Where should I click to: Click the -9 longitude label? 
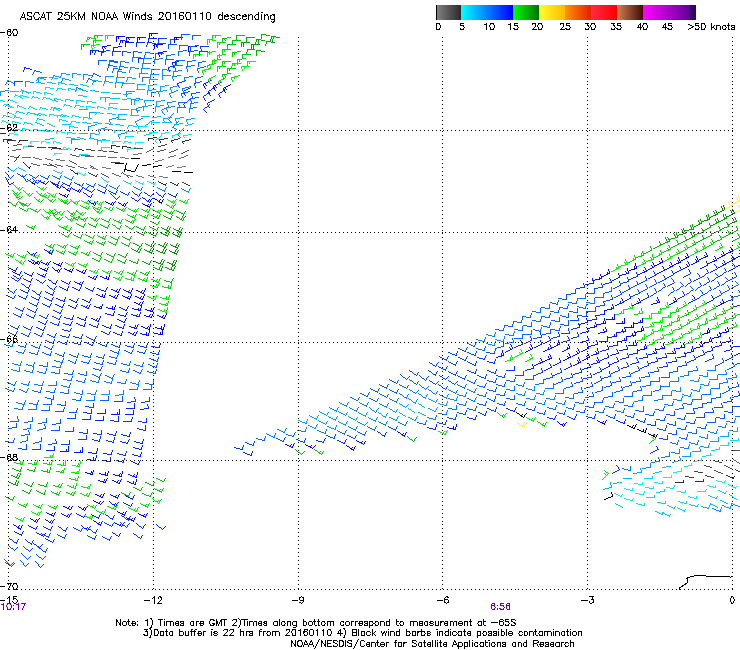[x=297, y=600]
